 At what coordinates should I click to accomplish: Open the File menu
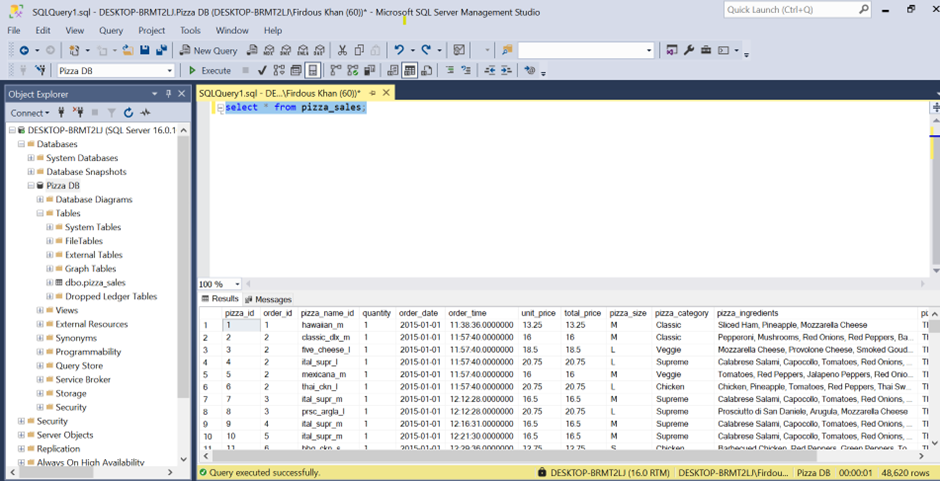coord(13,30)
